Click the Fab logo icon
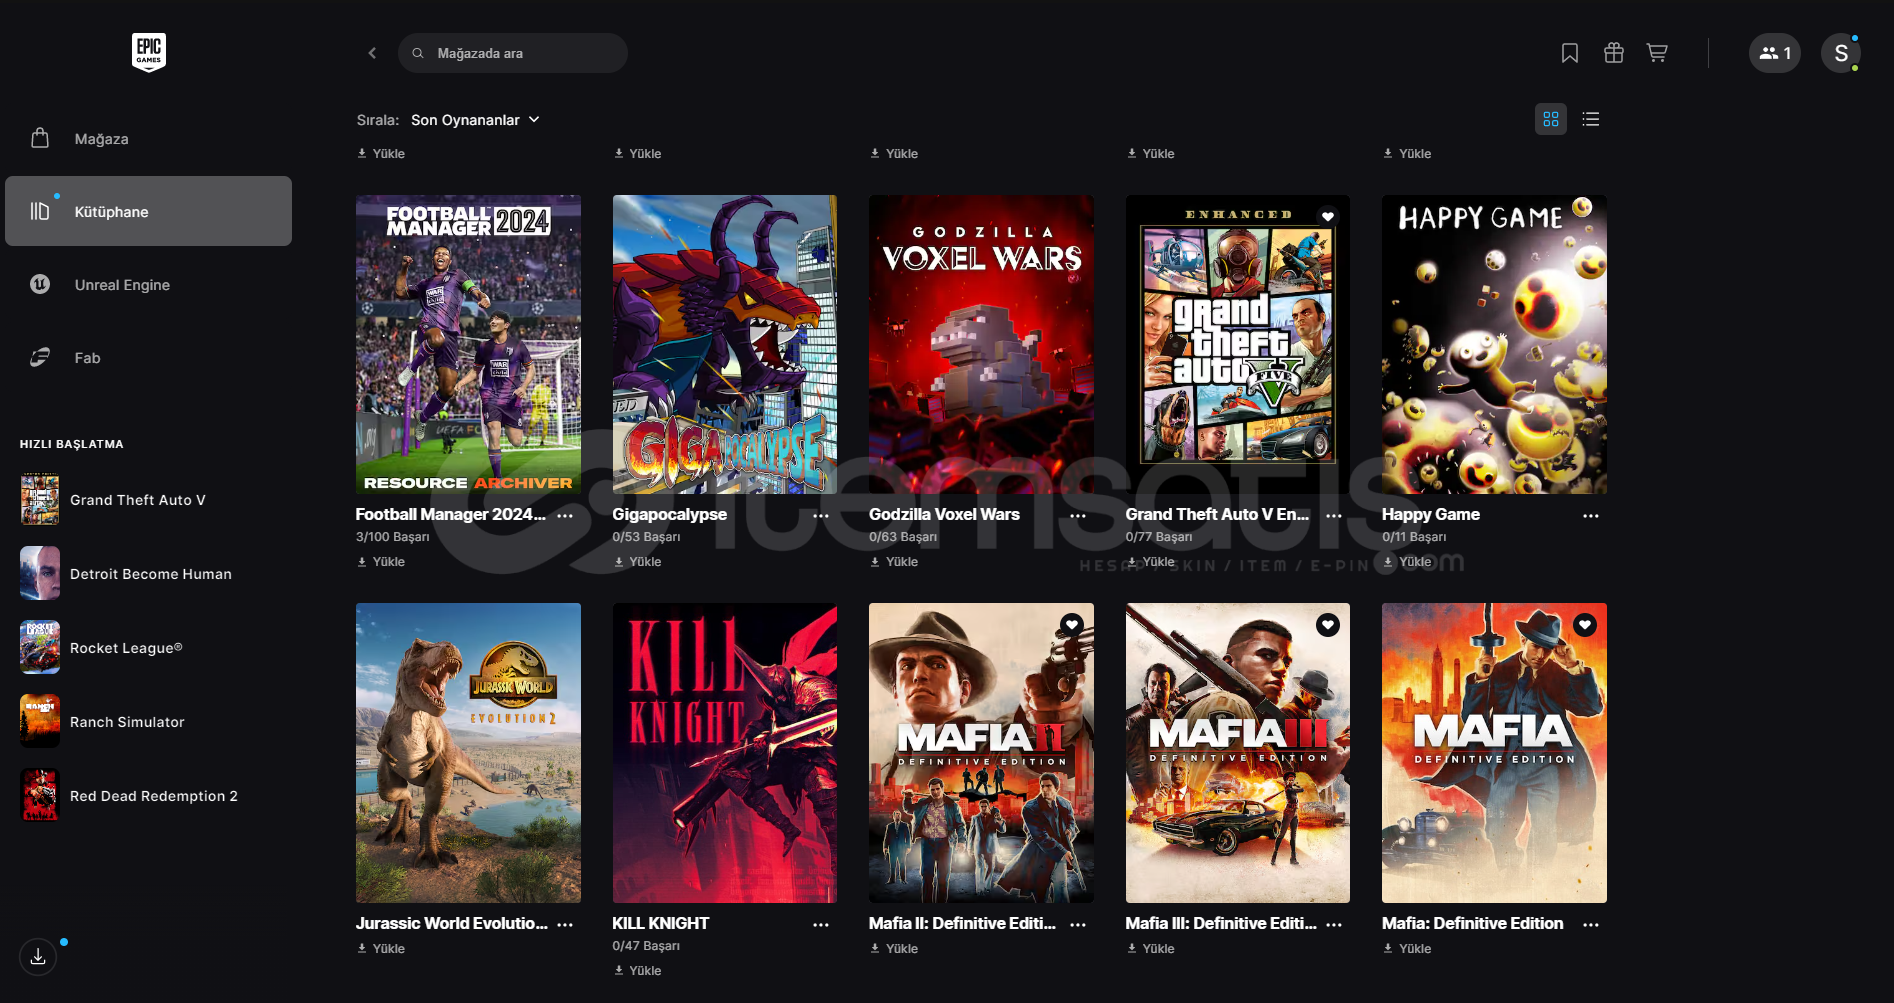The image size is (1894, 1003). 40,357
